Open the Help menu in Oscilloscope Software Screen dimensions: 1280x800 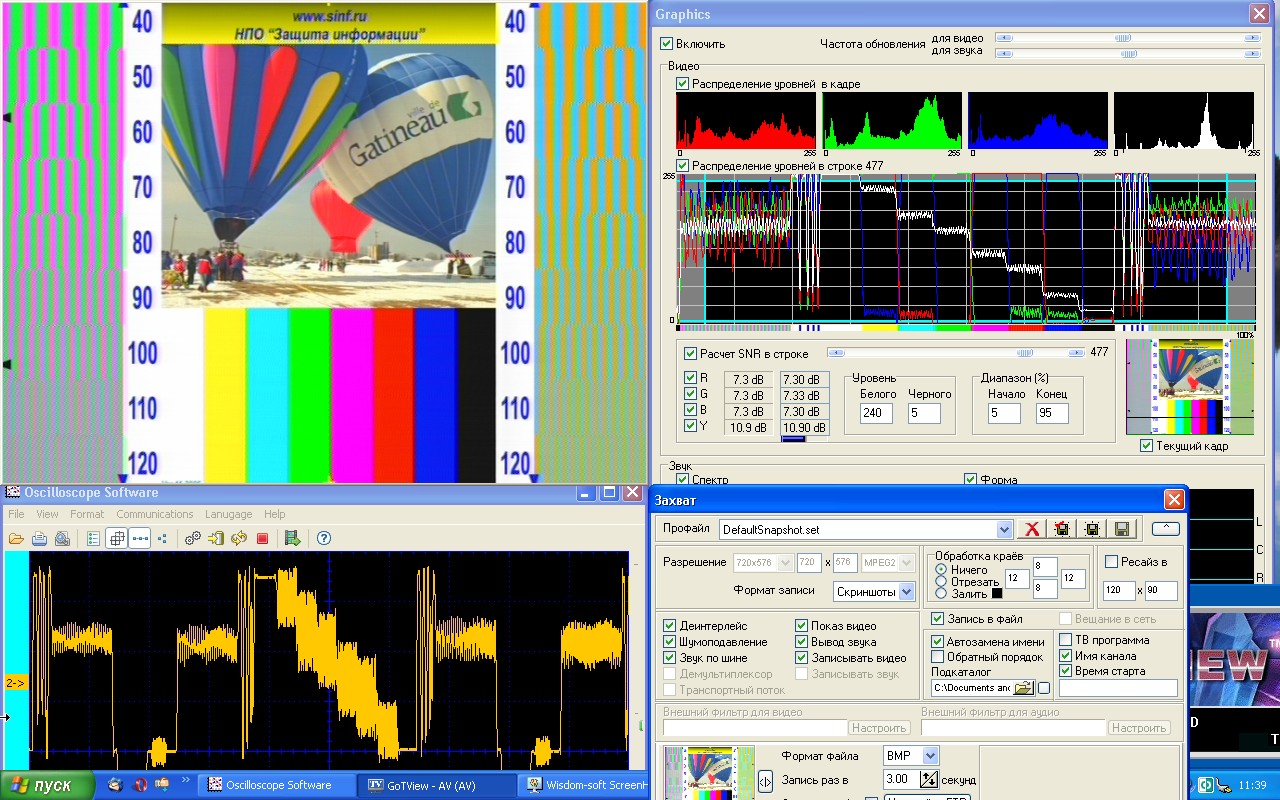point(275,514)
